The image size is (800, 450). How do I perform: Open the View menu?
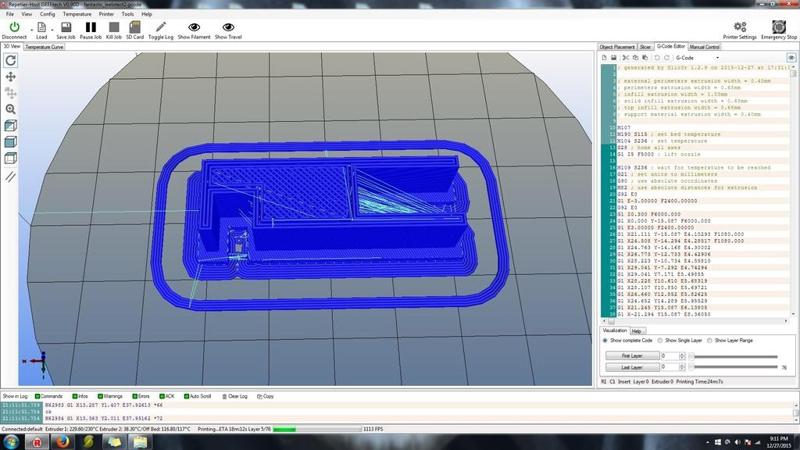pos(27,14)
